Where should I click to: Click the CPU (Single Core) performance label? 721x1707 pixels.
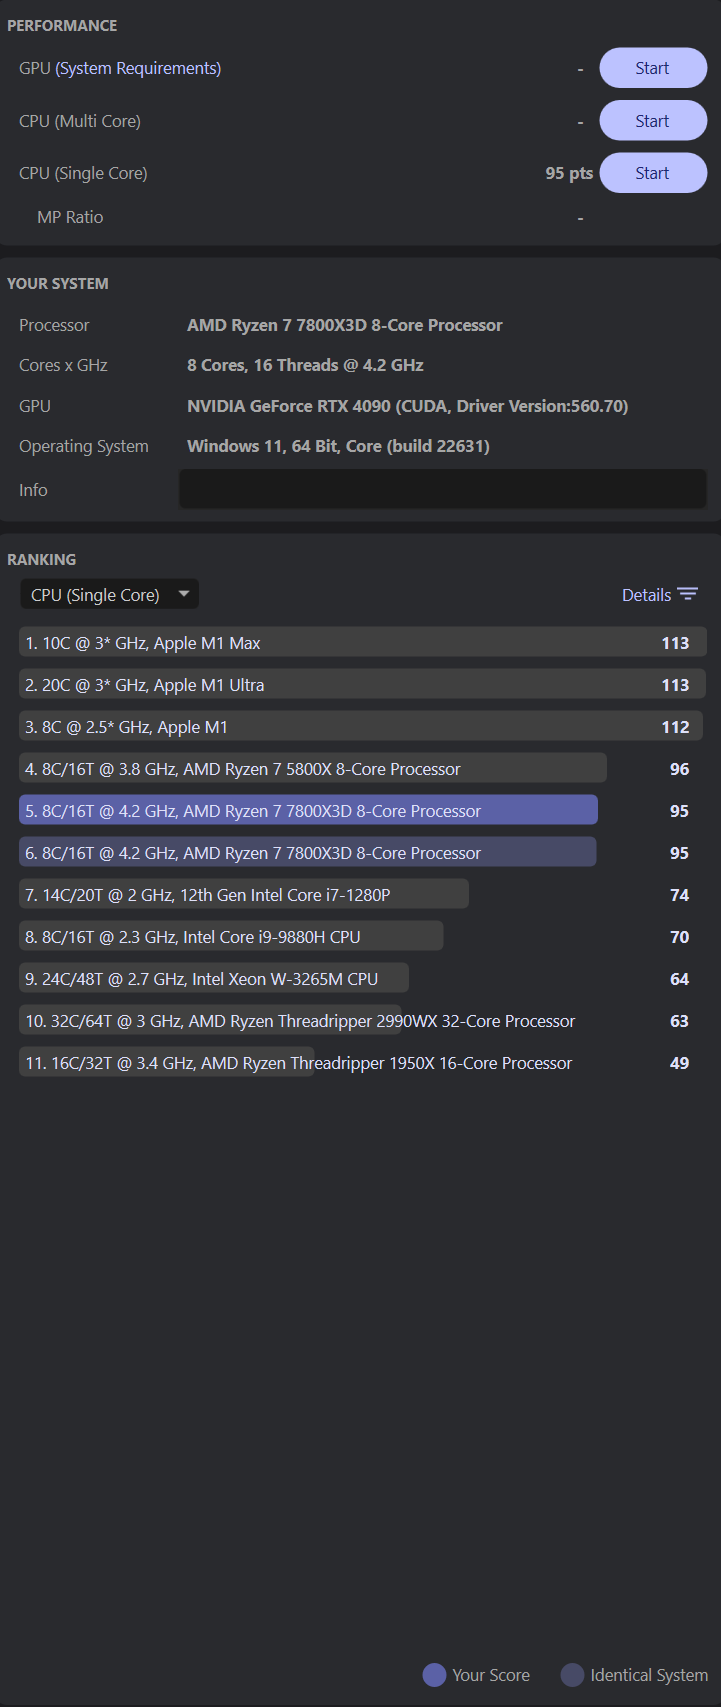click(83, 173)
